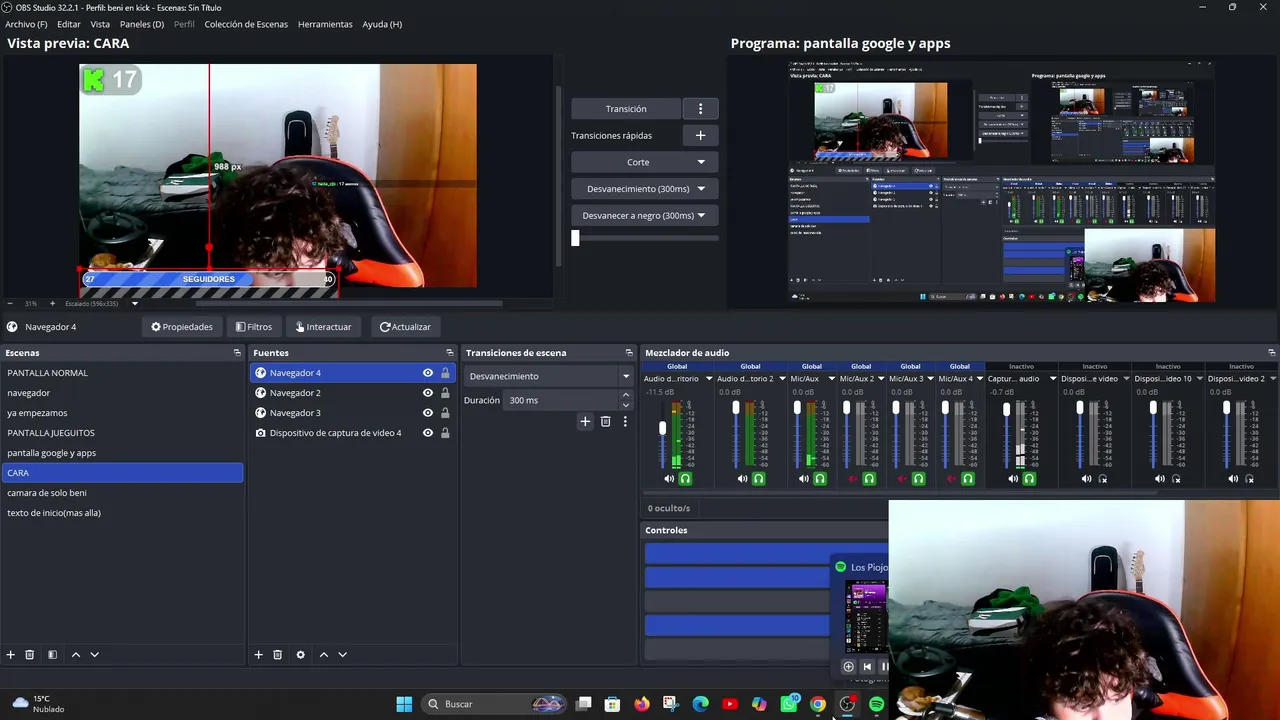Open Filtros for the selected source
1280x720 pixels.
(x=254, y=327)
